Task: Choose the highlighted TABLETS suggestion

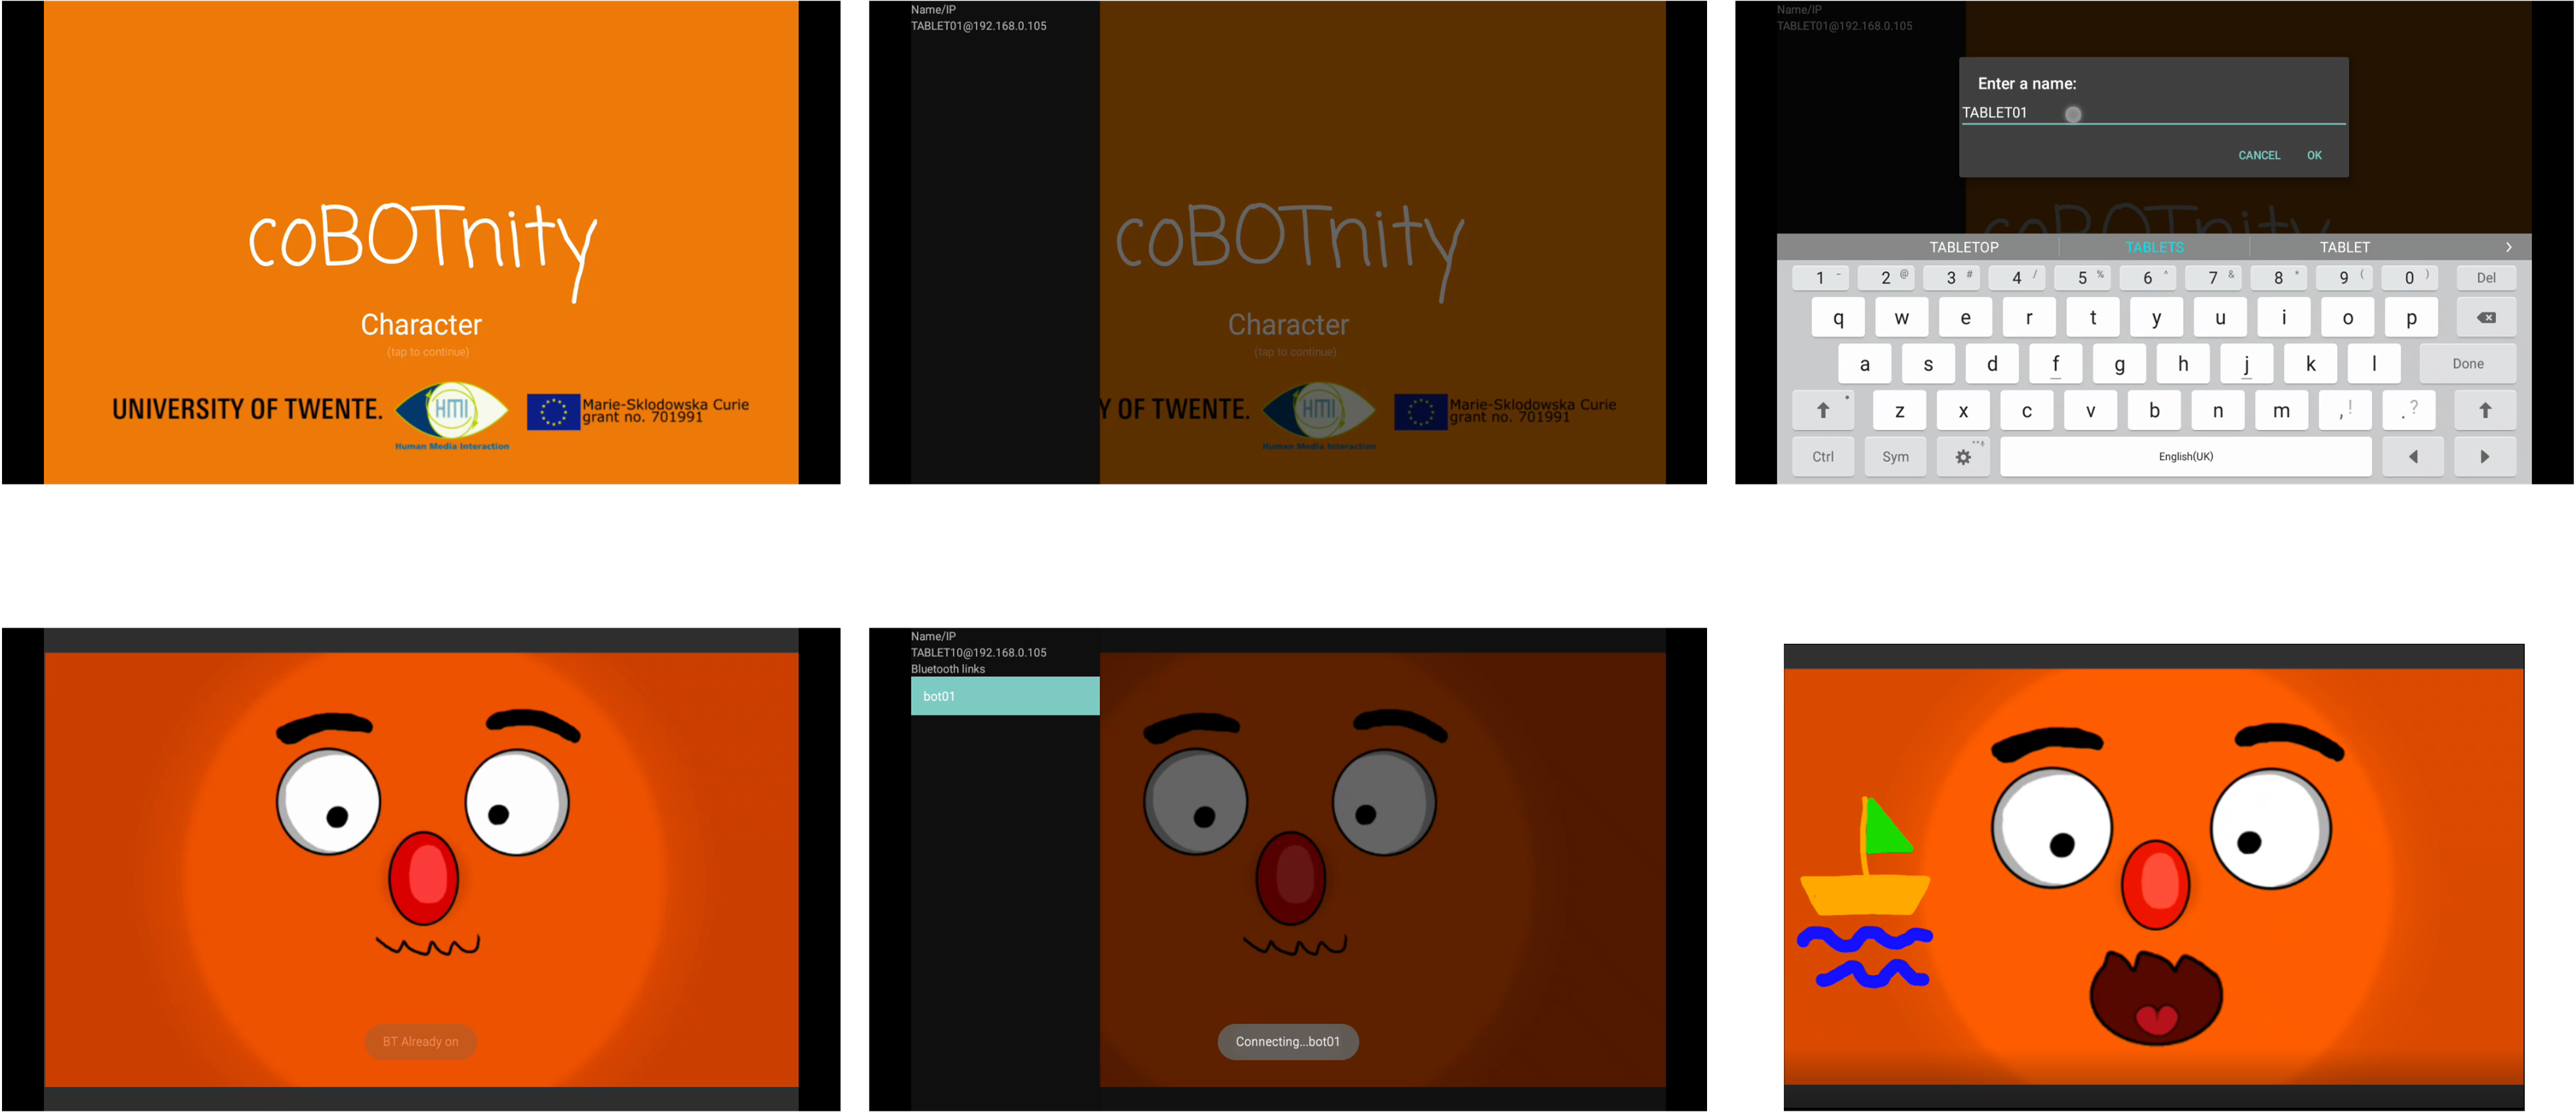Action: pyautogui.click(x=2154, y=247)
